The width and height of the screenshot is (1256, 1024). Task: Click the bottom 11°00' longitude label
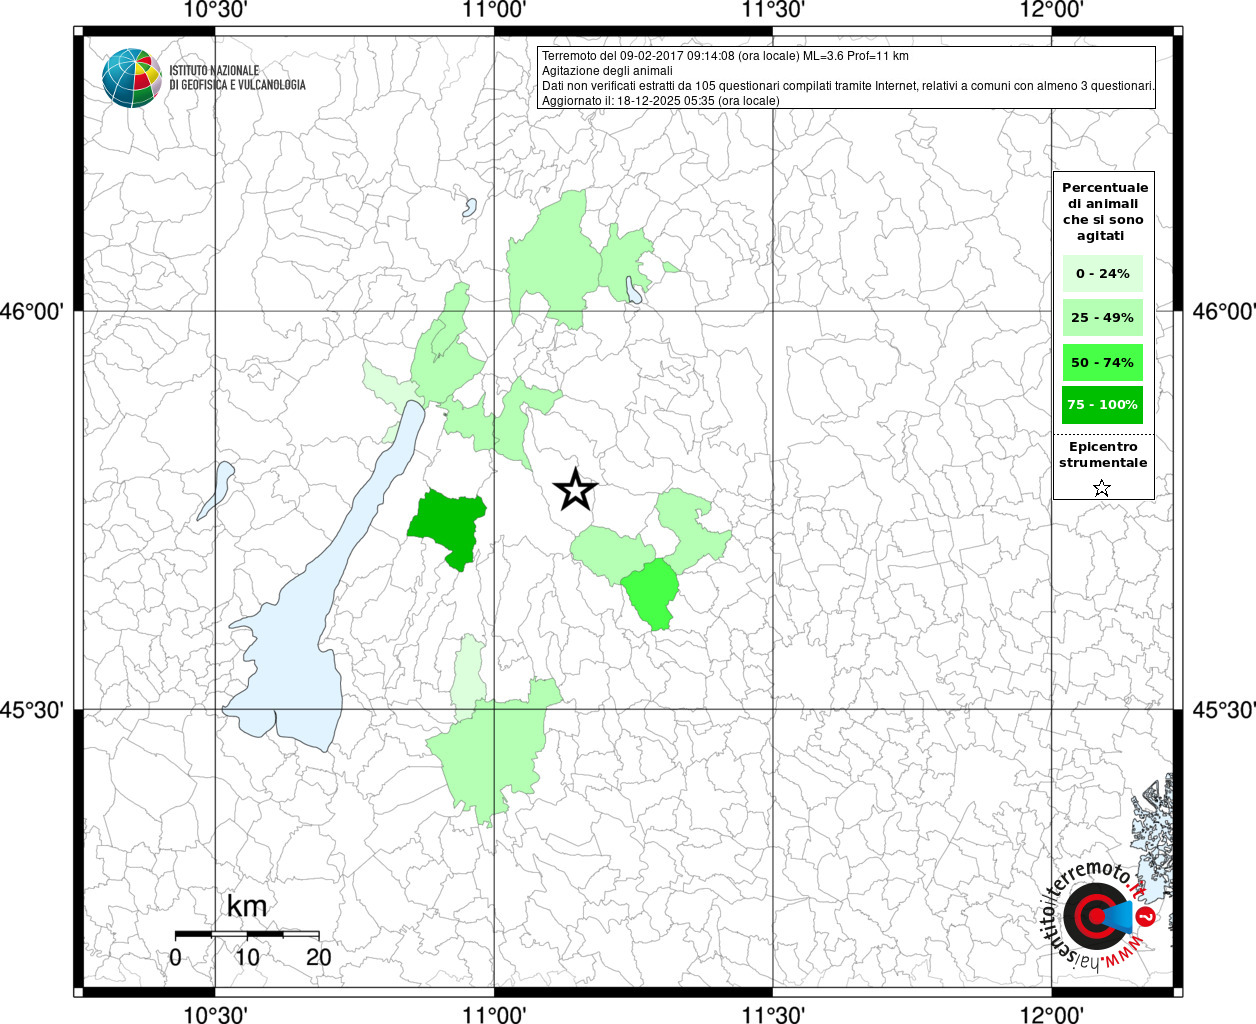494,1014
